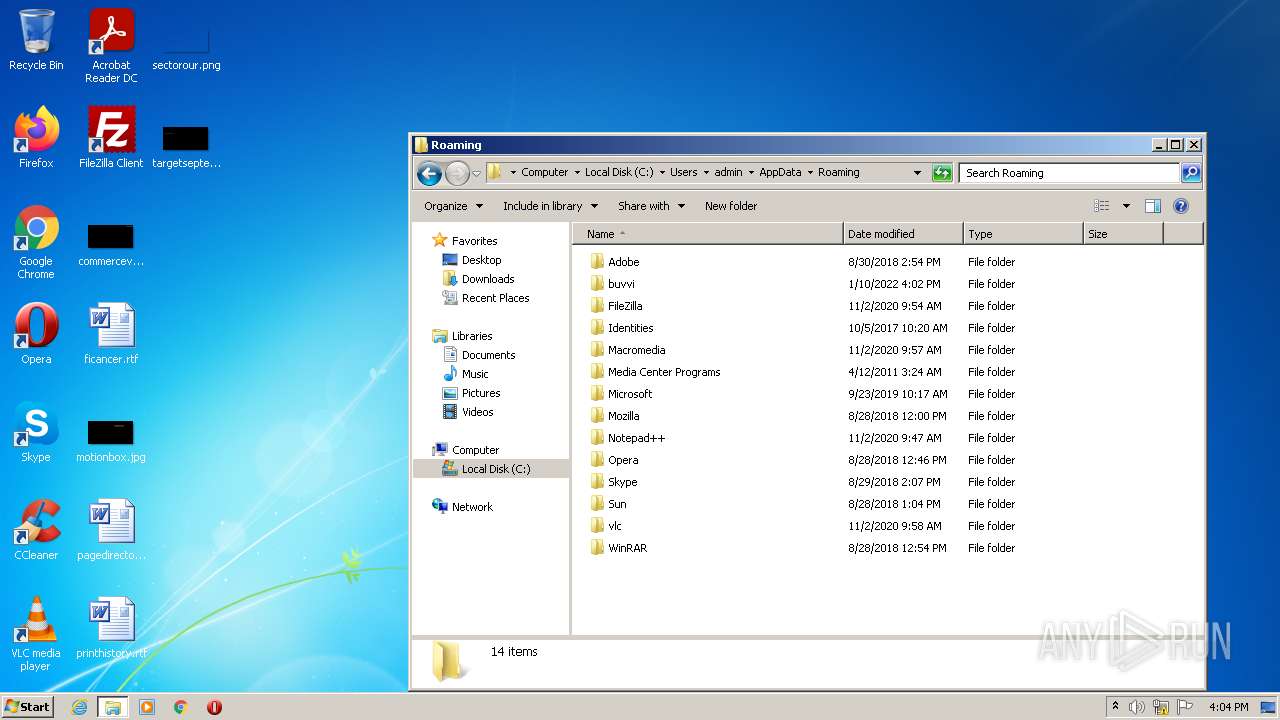Select the Sun folder
Screen dimensions: 1280x720
coord(617,504)
